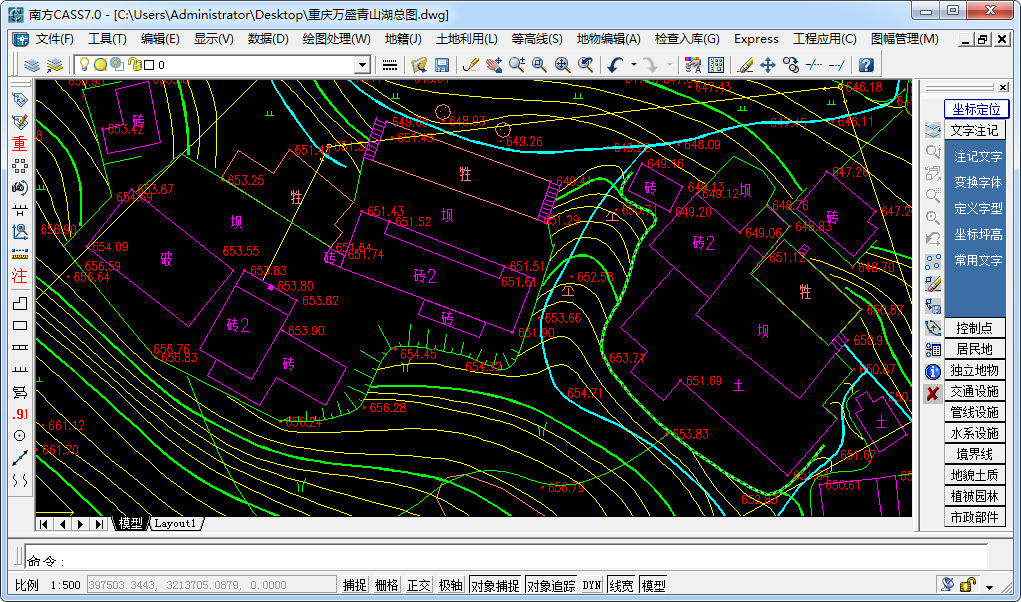Open help with the question mark icon

pos(866,64)
